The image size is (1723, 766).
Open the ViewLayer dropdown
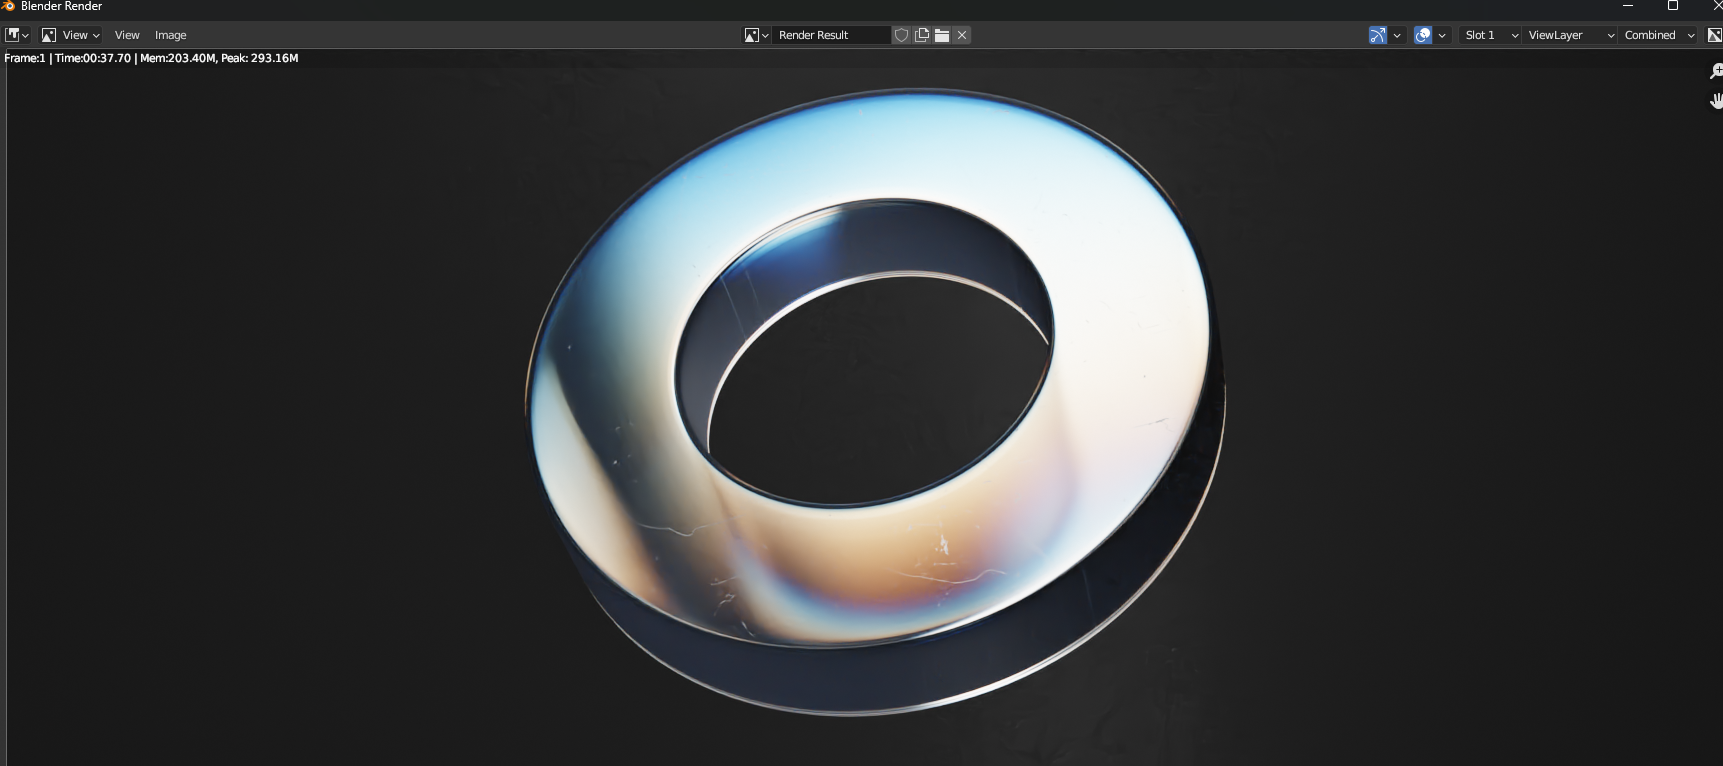pos(1569,35)
